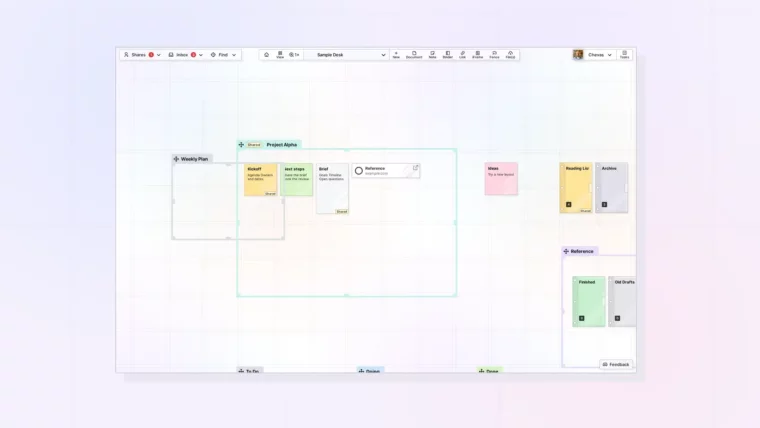The height and width of the screenshot is (428, 760).
Task: Add a Link from the toolbar
Action: point(462,55)
